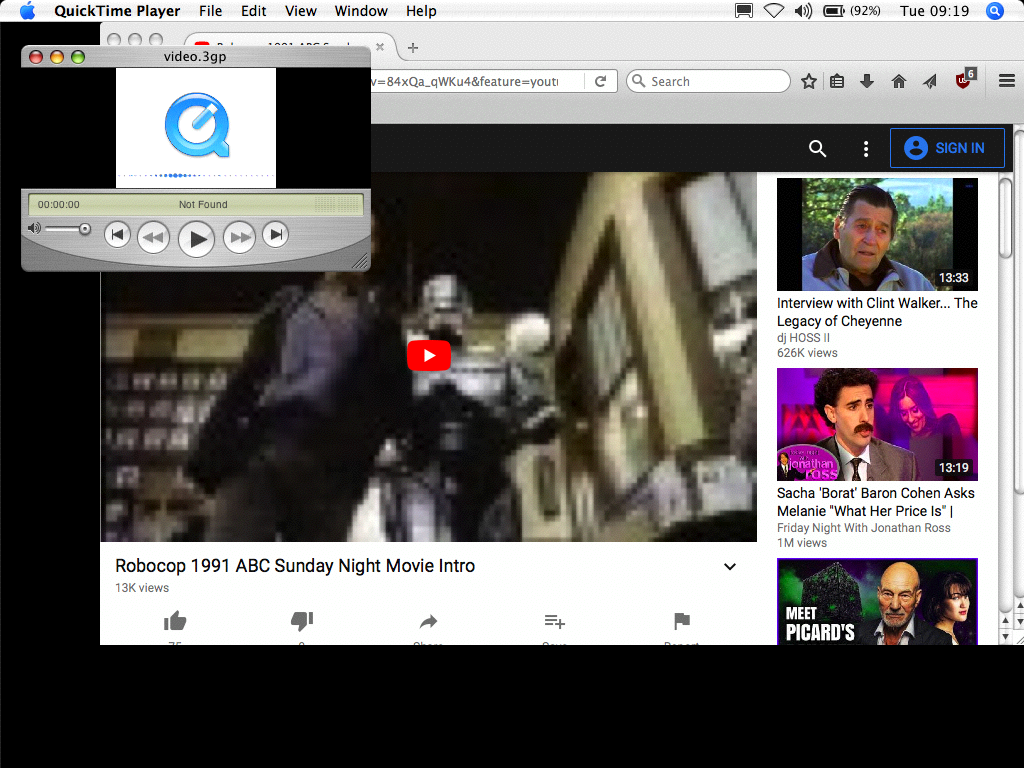Open 'Interview with Clint Walker' title link

point(877,312)
